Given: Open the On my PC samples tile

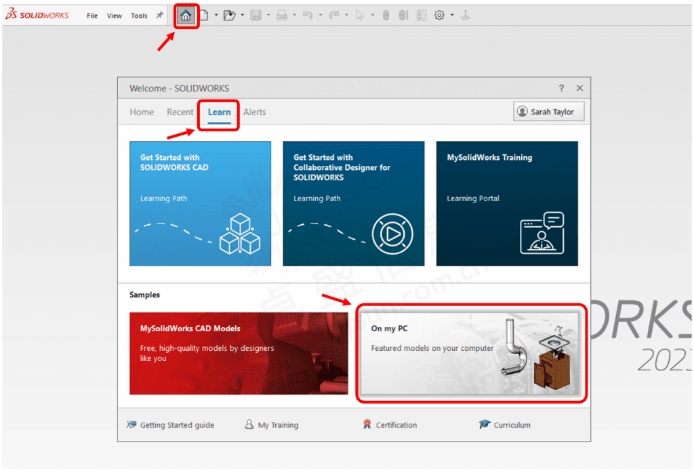Looking at the screenshot, I should tap(470, 353).
